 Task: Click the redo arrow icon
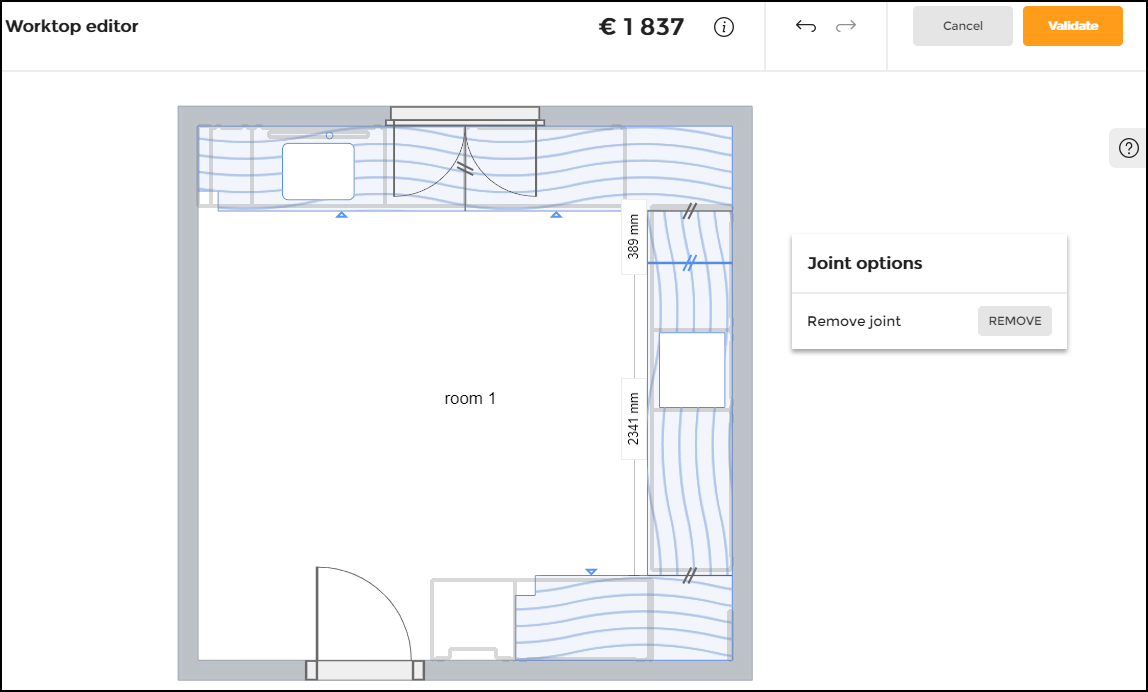[846, 26]
